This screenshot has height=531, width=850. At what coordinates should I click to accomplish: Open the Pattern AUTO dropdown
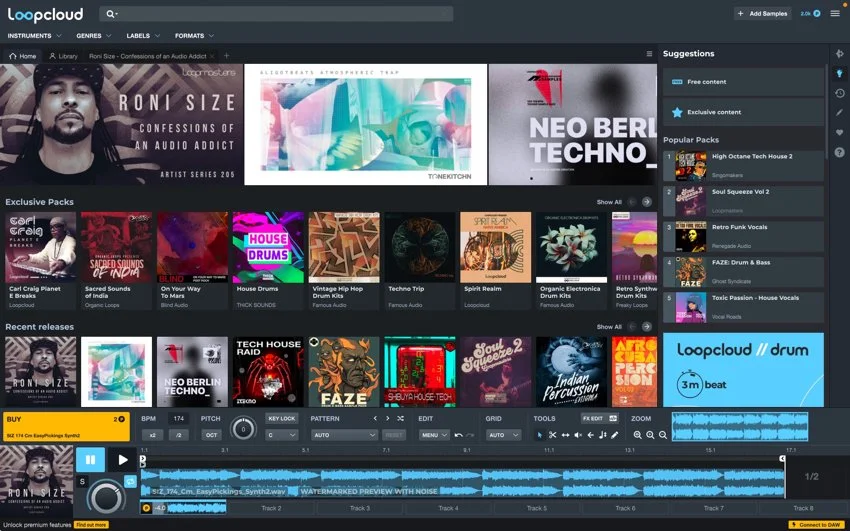[x=344, y=435]
